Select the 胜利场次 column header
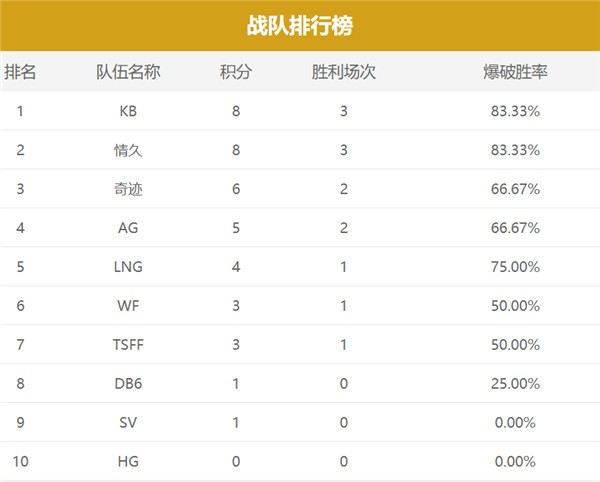Image resolution: width=600 pixels, height=482 pixels. click(x=344, y=72)
